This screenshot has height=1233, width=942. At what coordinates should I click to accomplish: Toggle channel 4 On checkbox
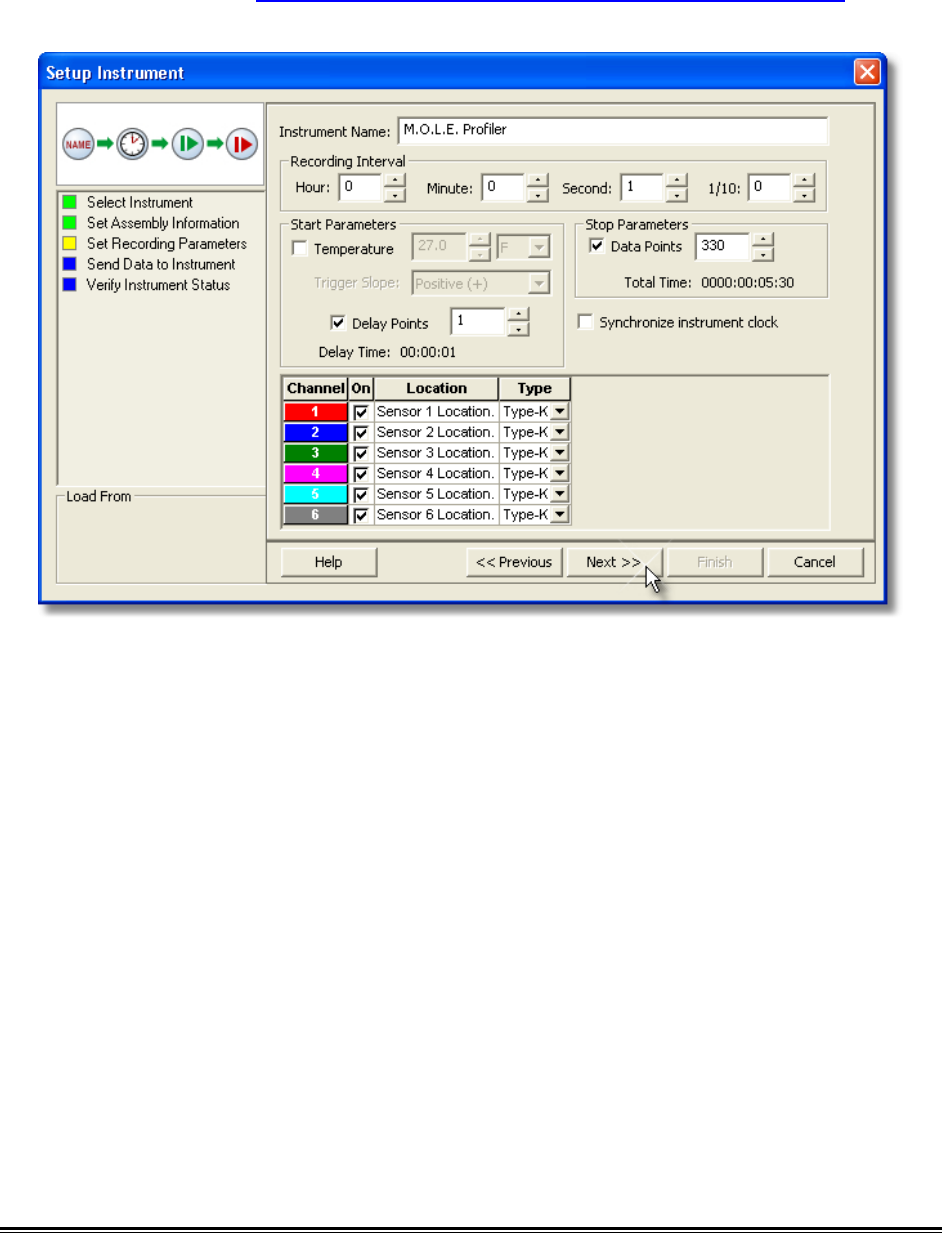[361, 473]
